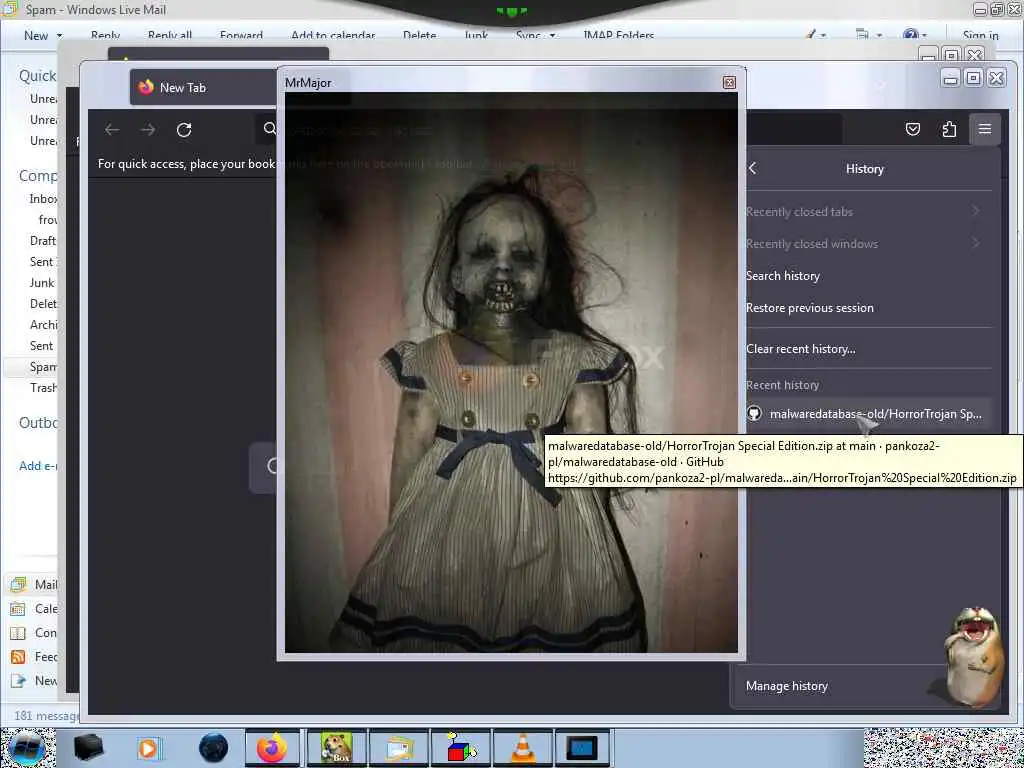Open Recently closed windows submenu
This screenshot has height=768, width=1024.
click(x=863, y=244)
